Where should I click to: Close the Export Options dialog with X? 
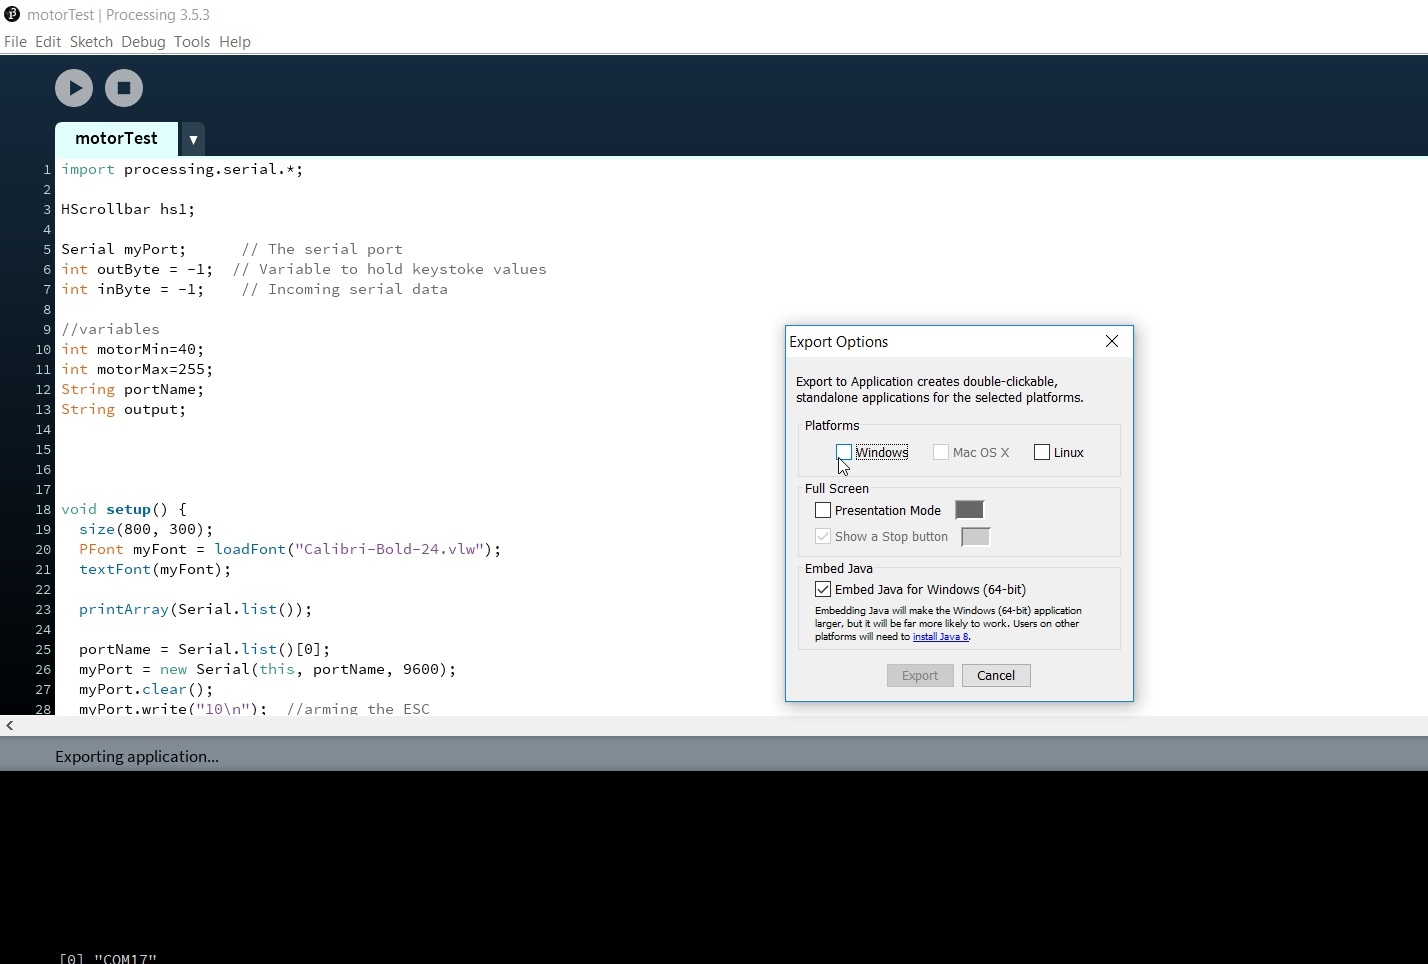(x=1112, y=342)
